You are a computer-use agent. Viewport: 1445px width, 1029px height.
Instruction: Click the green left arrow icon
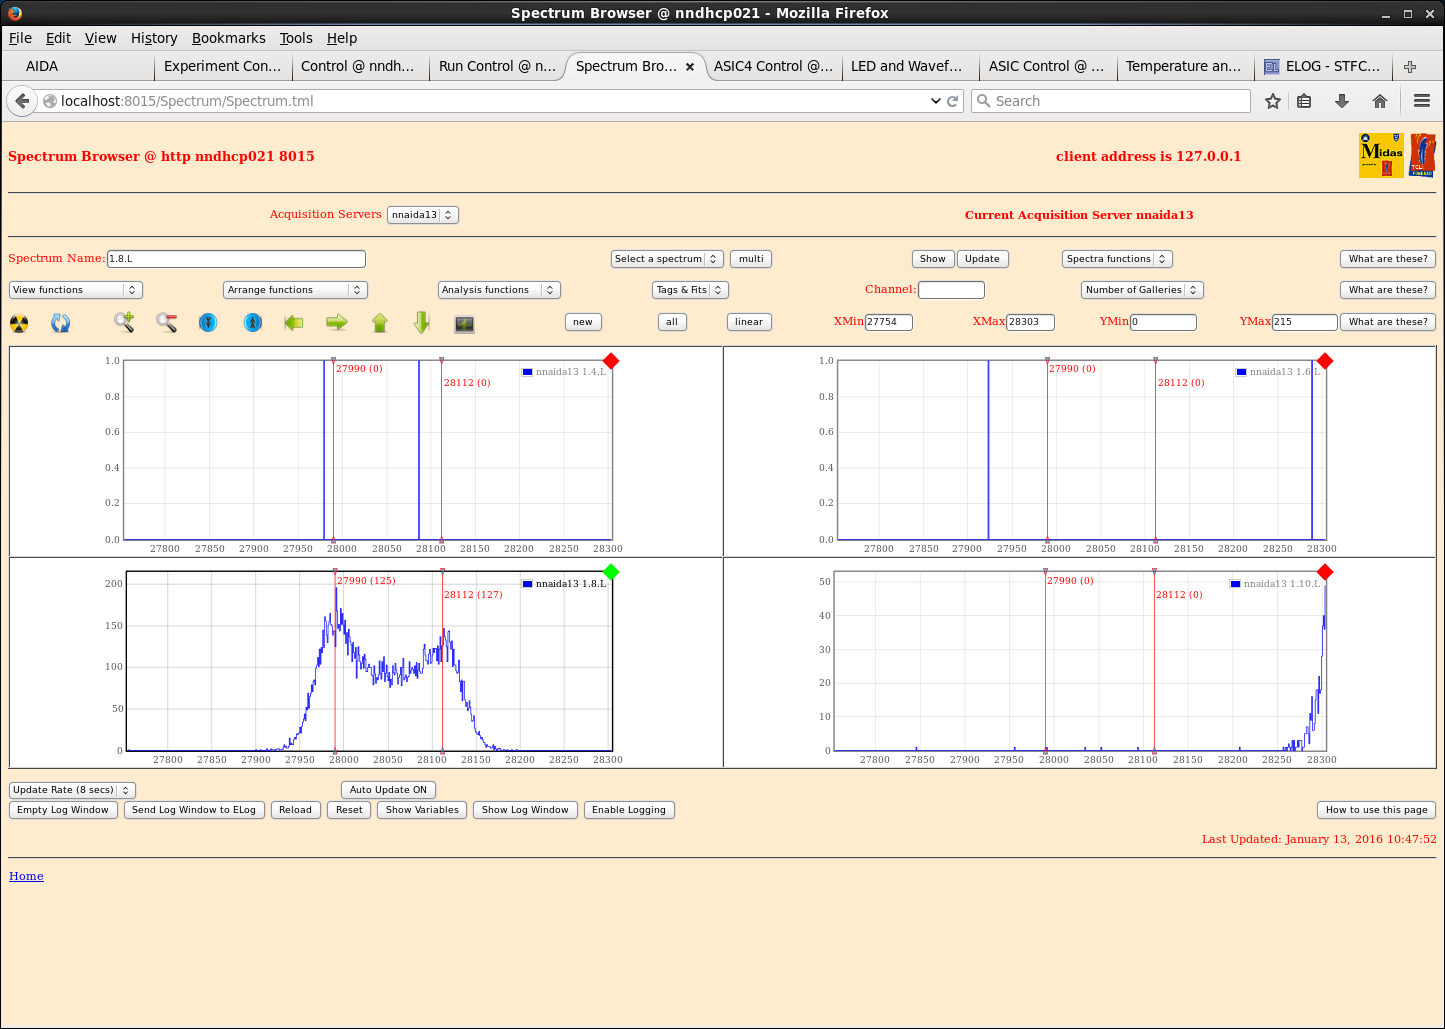(293, 322)
